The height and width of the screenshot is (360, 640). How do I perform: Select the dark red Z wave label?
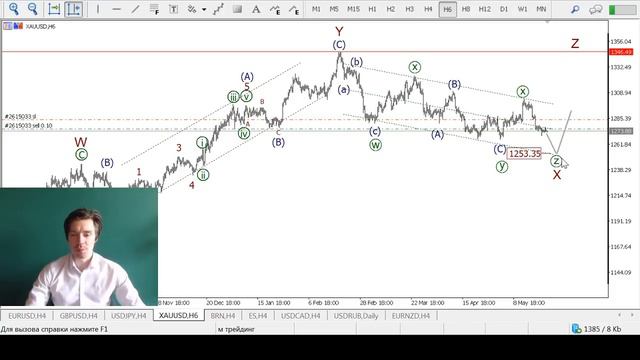tap(575, 43)
